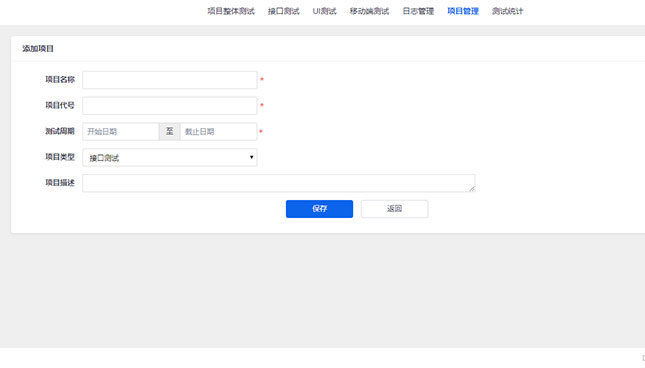Click the 保存 button
Screen dimensions: 645x368
(319, 209)
